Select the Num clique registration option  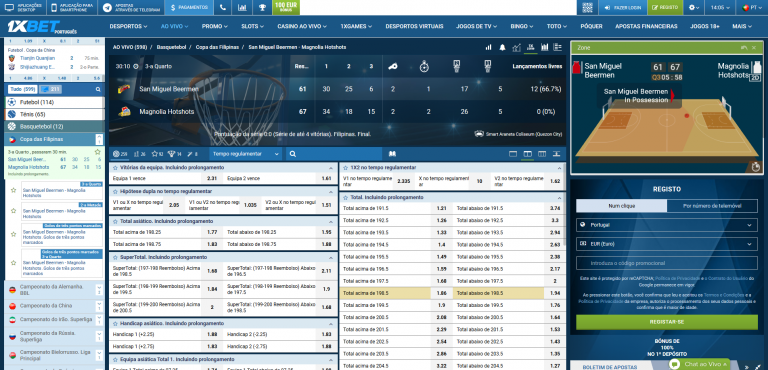(621, 206)
